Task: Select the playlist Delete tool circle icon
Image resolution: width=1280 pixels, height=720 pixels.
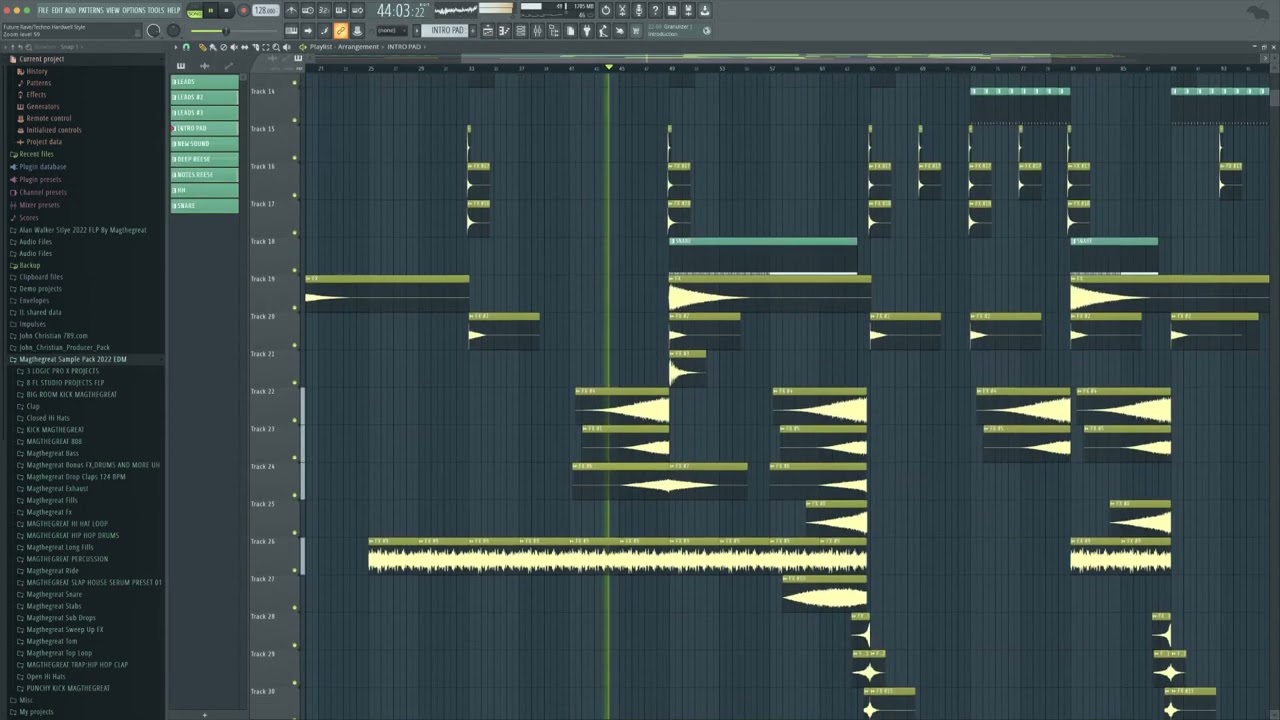Action: (224, 47)
